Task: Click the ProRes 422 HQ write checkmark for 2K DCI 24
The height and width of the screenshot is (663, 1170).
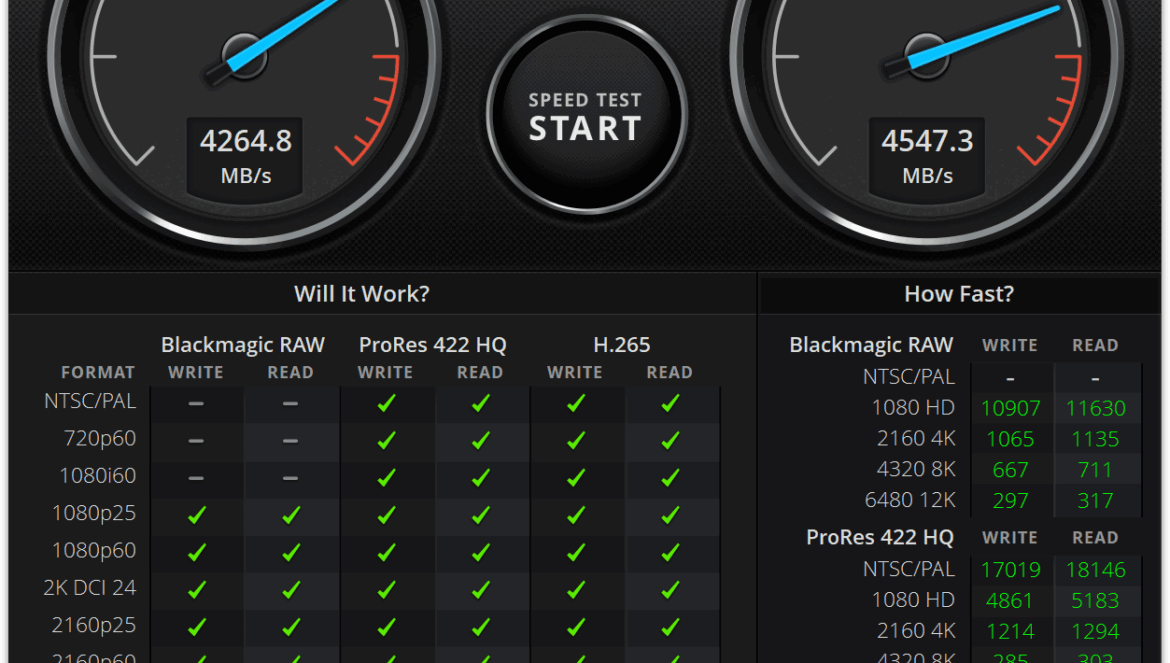Action: click(387, 590)
